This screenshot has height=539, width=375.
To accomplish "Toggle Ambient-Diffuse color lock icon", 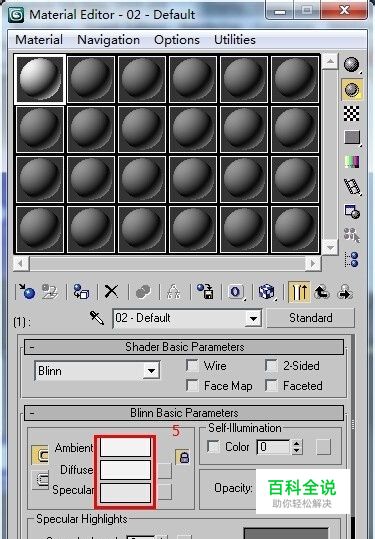I will (x=40, y=455).
